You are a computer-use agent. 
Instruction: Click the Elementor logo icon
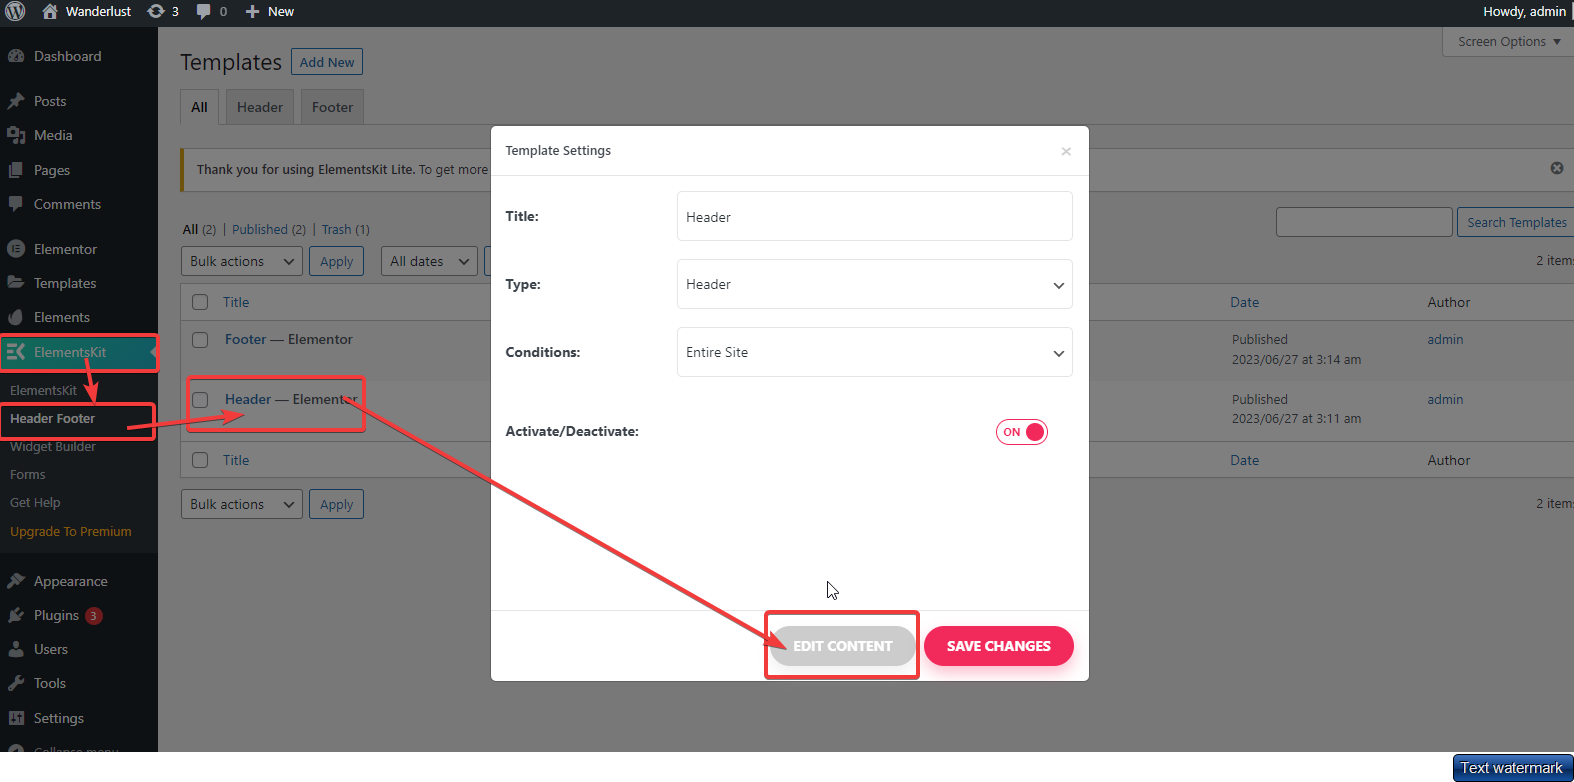point(16,249)
